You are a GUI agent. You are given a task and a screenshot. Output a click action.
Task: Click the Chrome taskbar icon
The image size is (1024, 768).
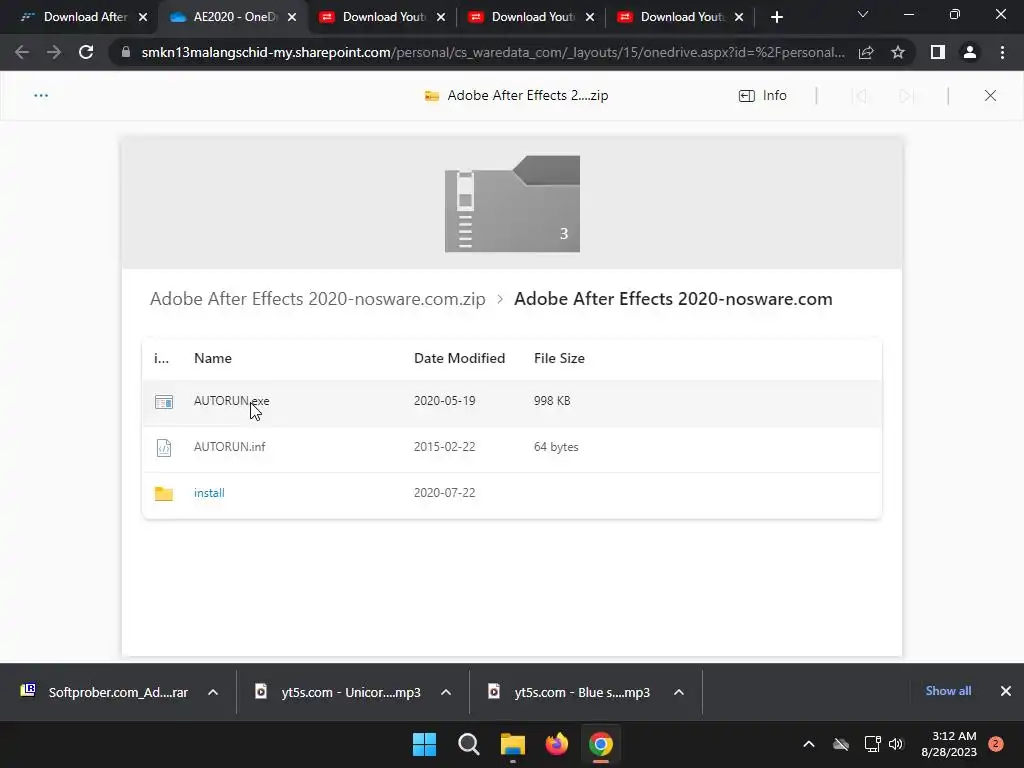click(x=601, y=744)
